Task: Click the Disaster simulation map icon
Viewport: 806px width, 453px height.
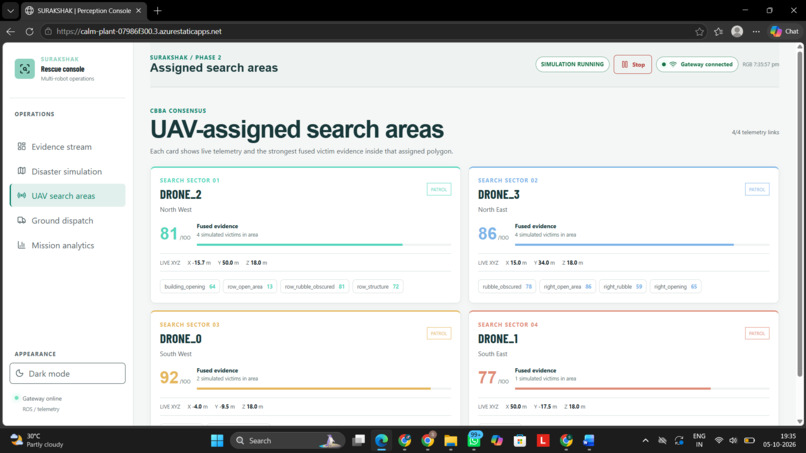Action: 22,171
